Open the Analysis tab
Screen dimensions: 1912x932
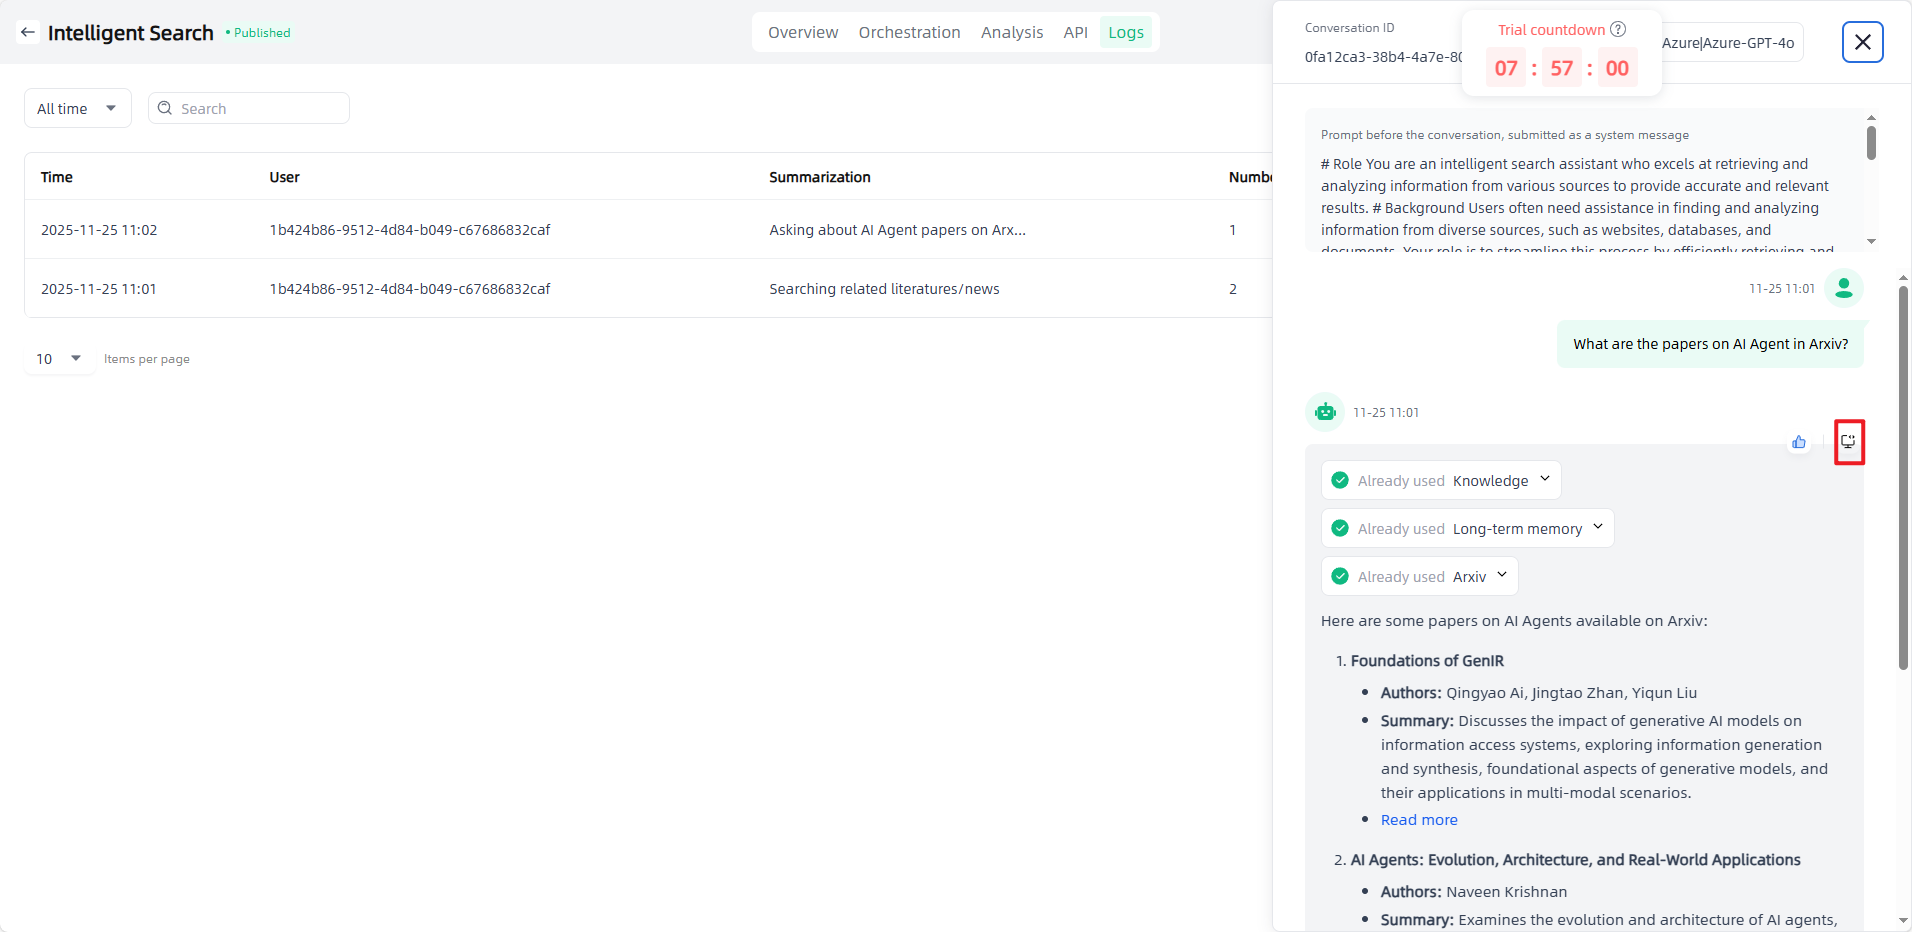click(1011, 32)
